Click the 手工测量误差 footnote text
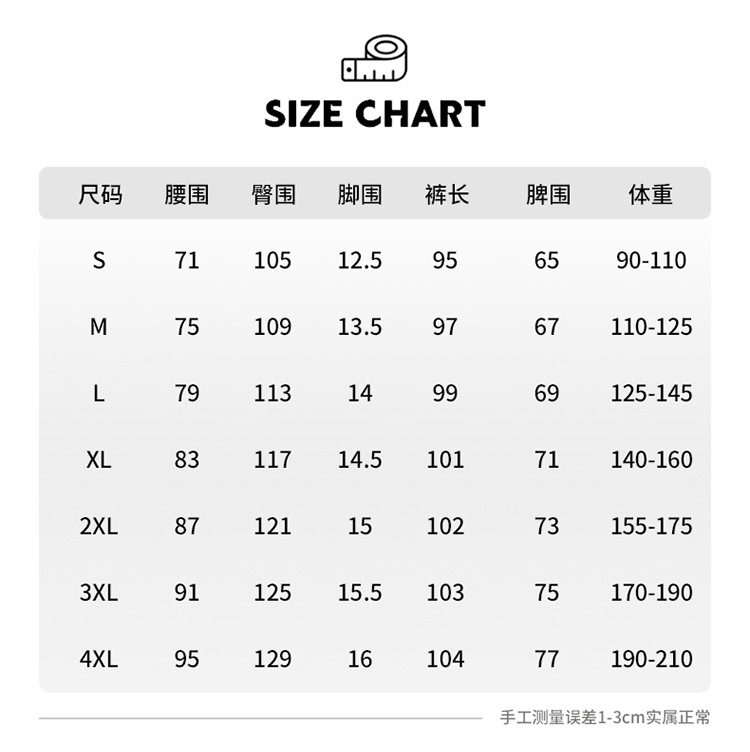The height and width of the screenshot is (752, 750). tap(606, 717)
